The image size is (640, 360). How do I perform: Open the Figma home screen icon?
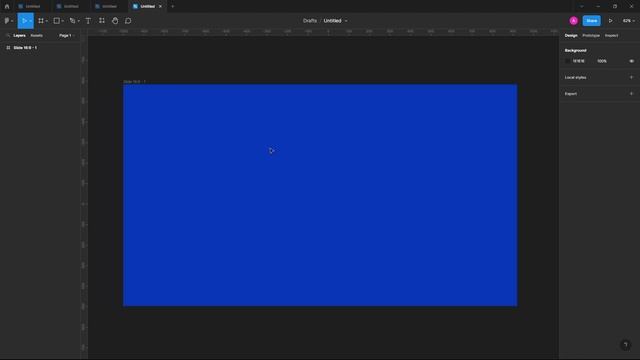click(x=7, y=7)
